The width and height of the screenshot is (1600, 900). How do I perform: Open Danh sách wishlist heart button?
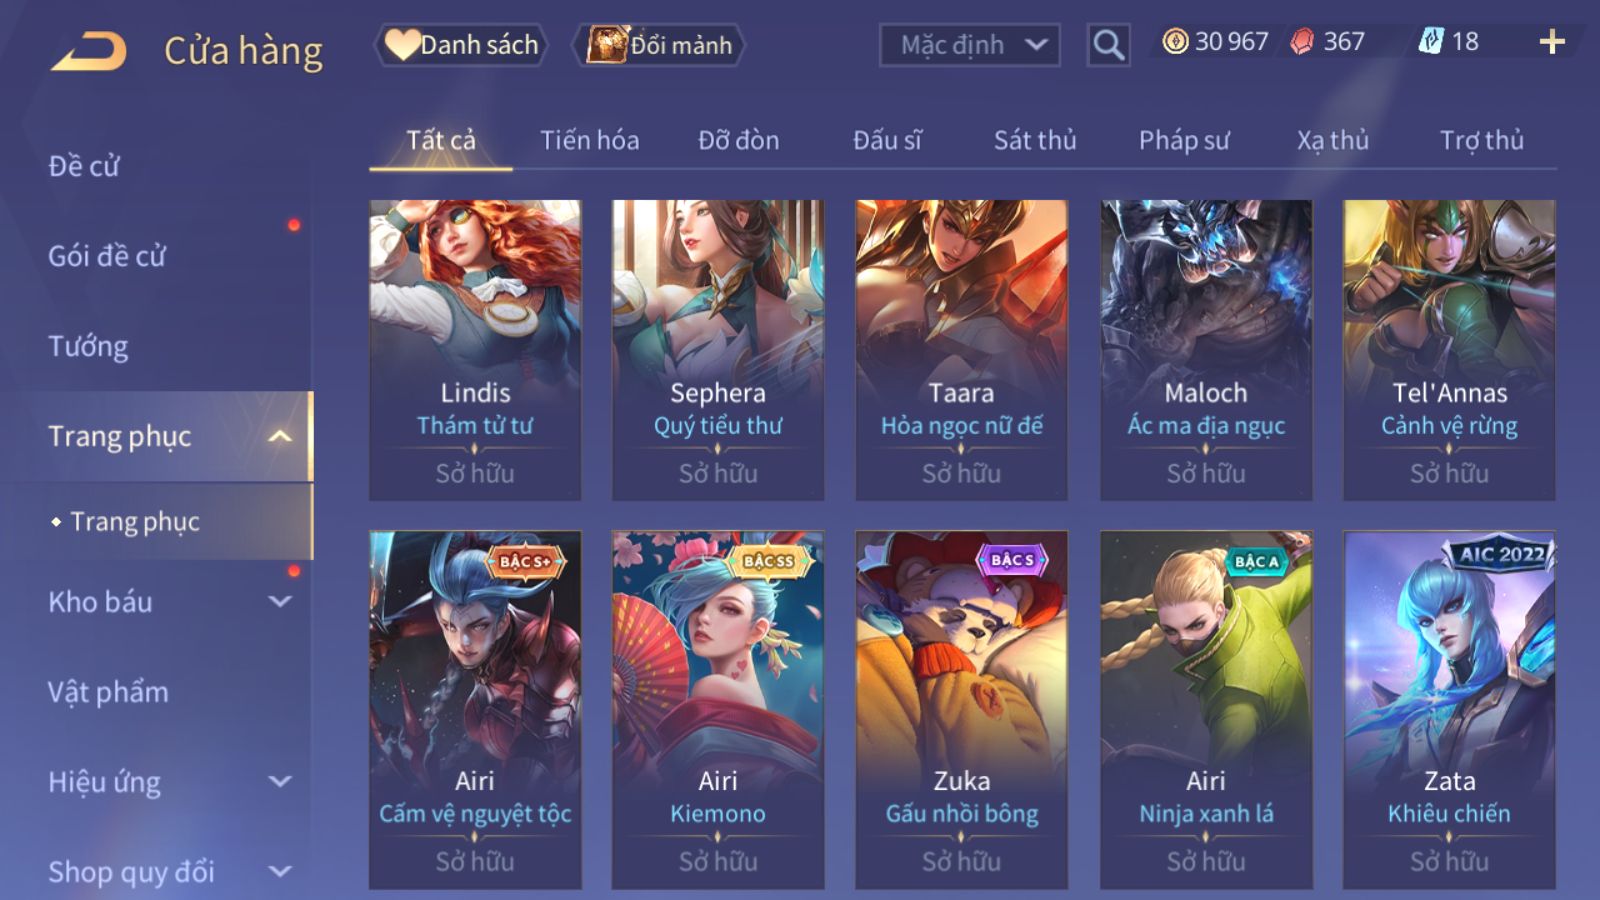[461, 45]
